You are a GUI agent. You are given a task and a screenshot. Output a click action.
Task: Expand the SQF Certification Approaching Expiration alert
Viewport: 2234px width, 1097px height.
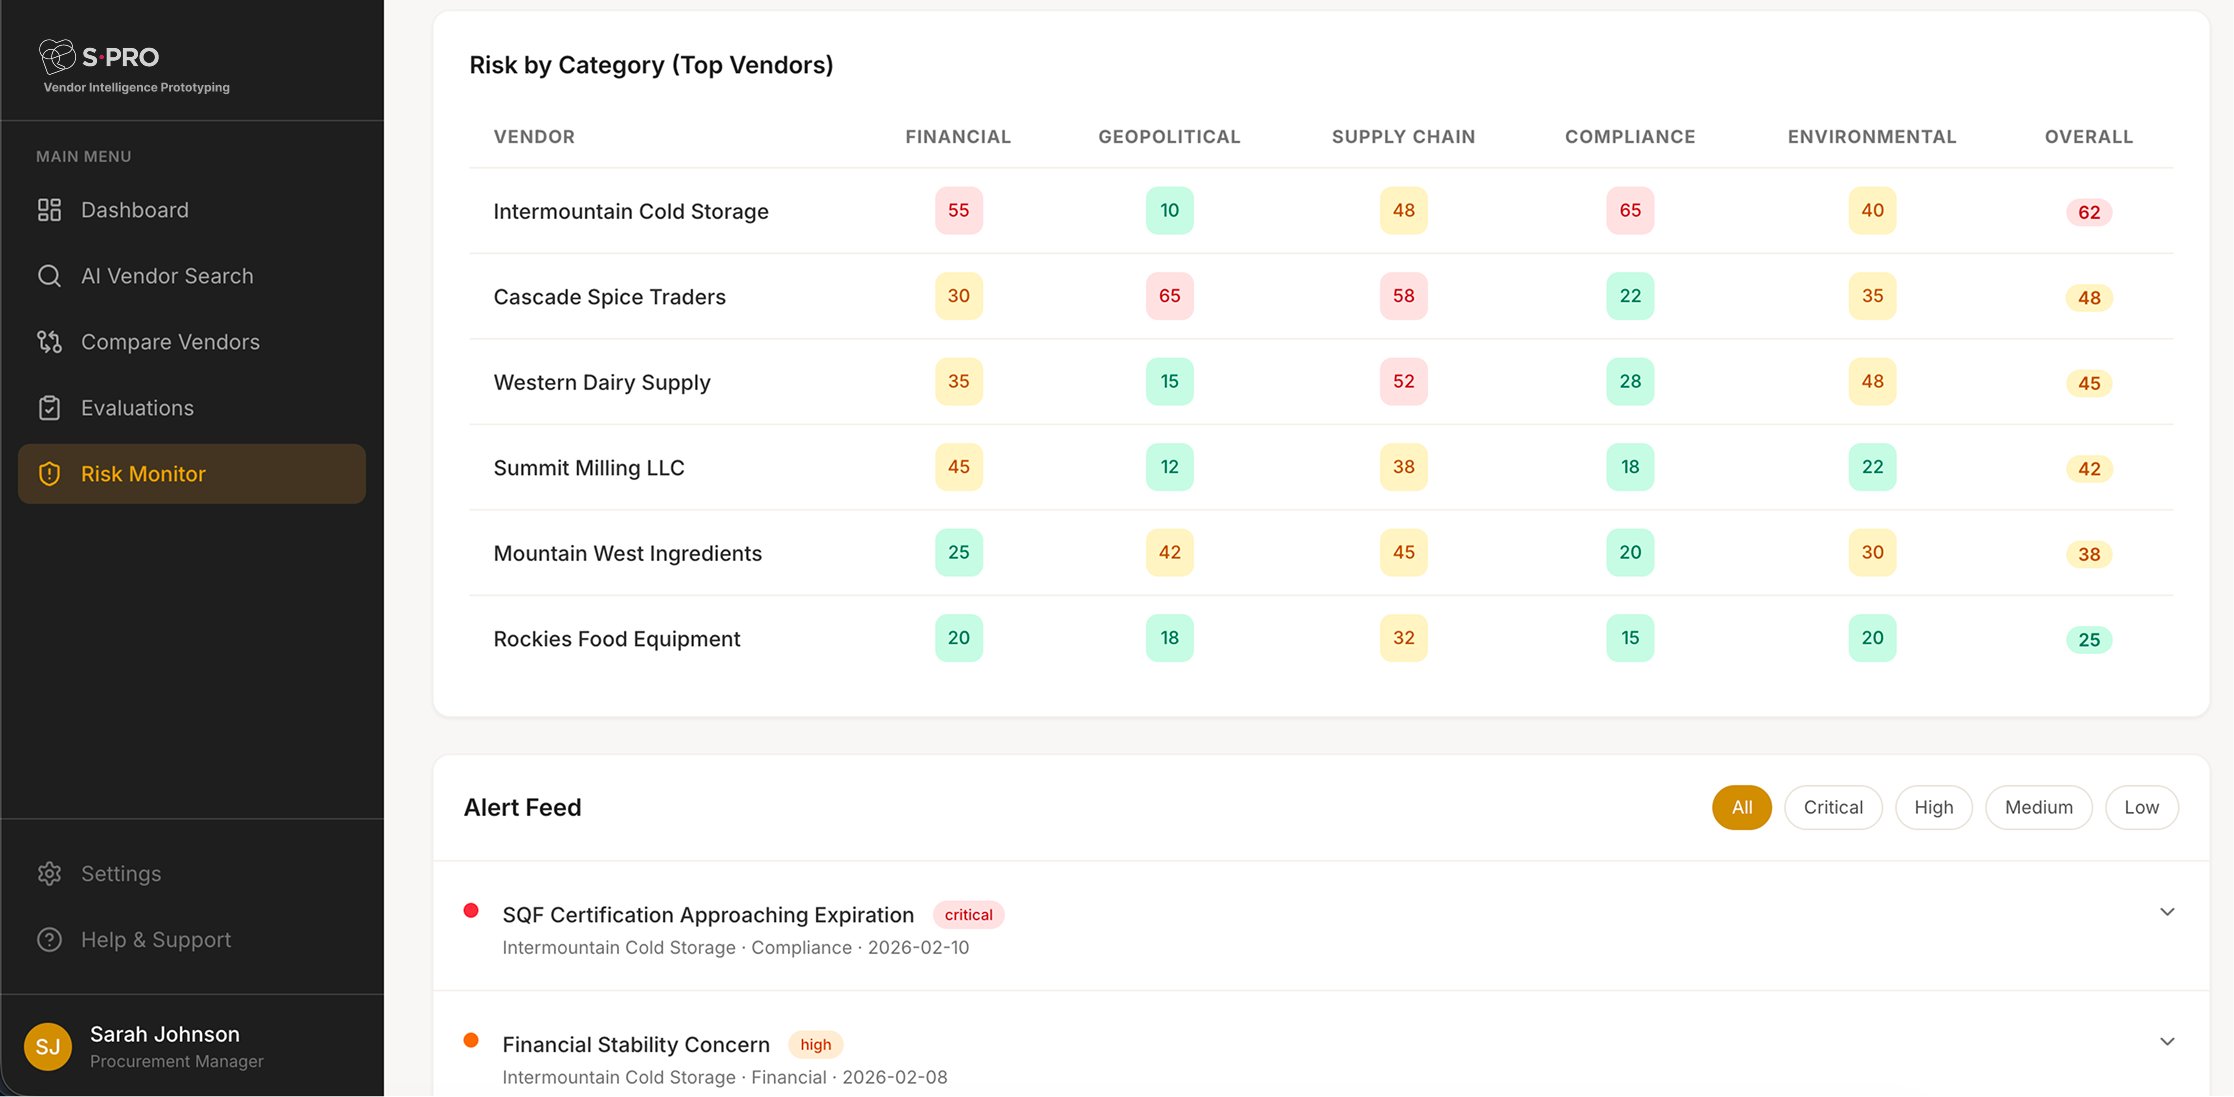(x=2167, y=911)
